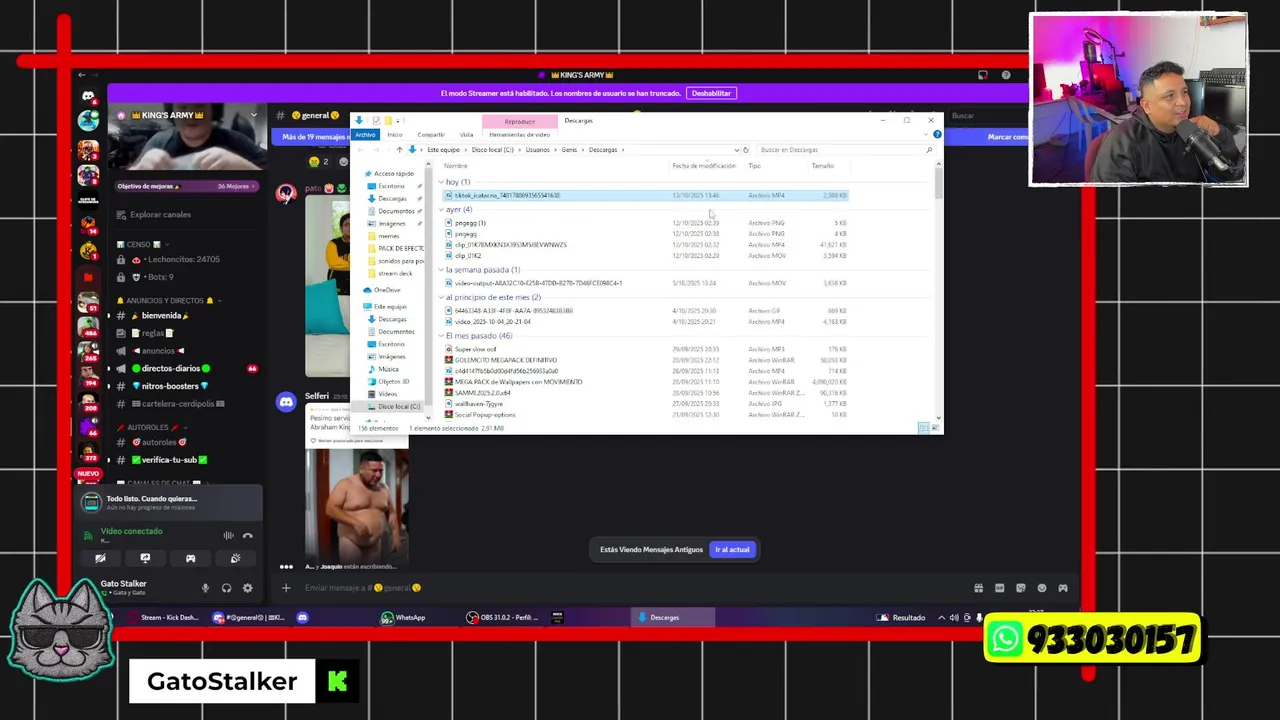Select the tiktok_icatacna MP4 file
The height and width of the screenshot is (720, 1280).
point(645,195)
